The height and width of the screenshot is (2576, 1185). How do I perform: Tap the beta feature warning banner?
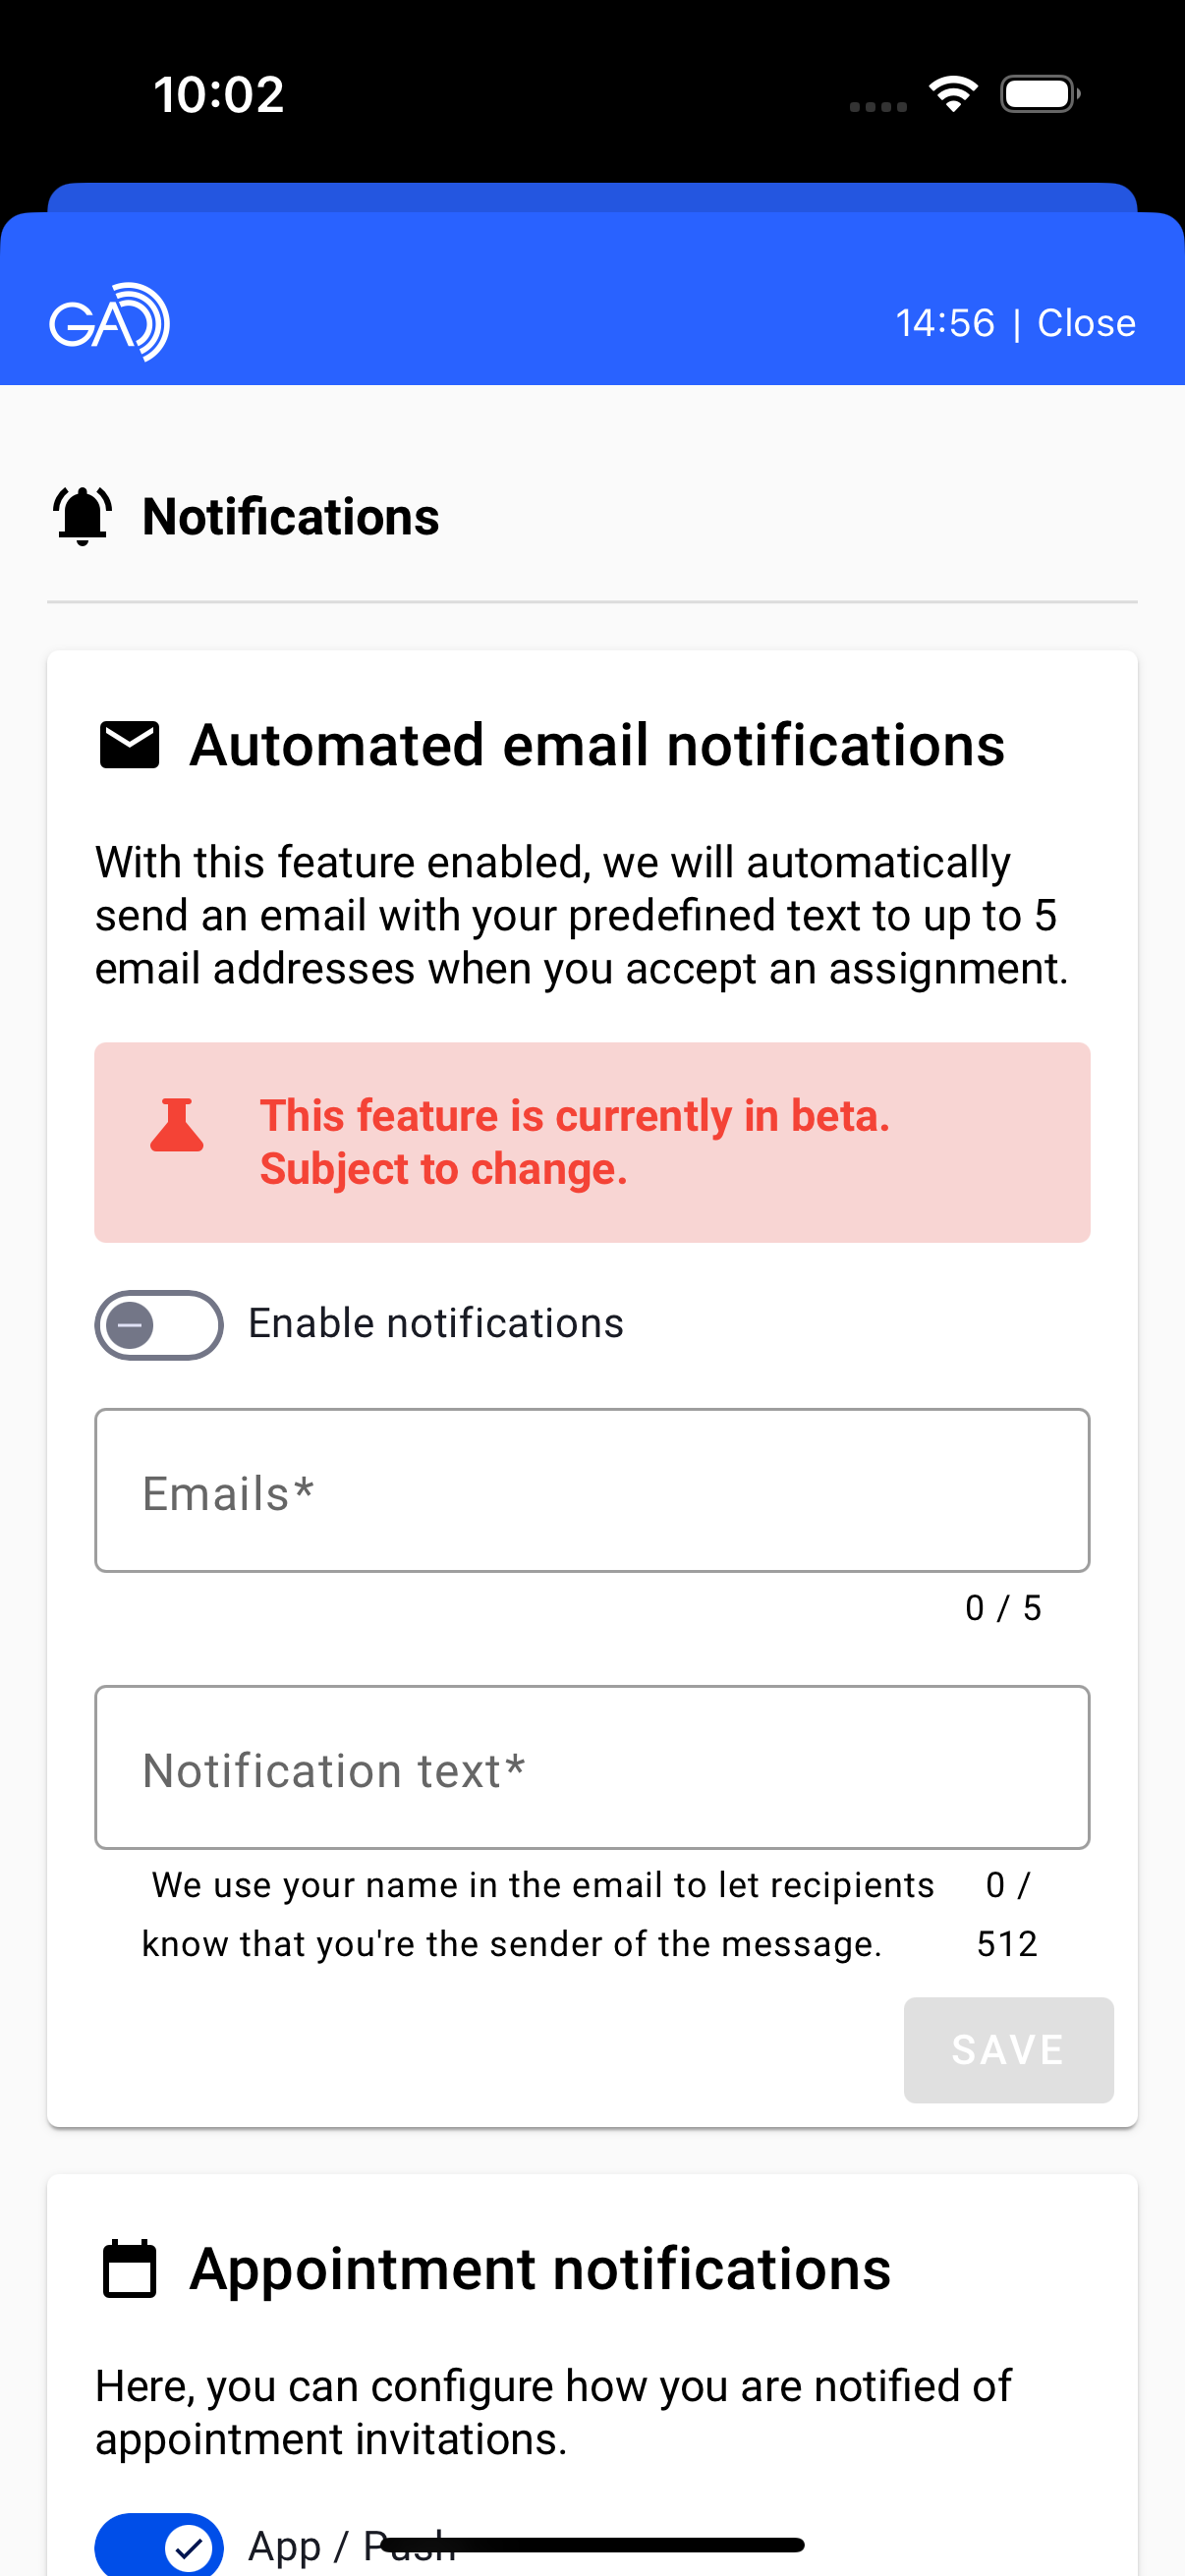(592, 1142)
